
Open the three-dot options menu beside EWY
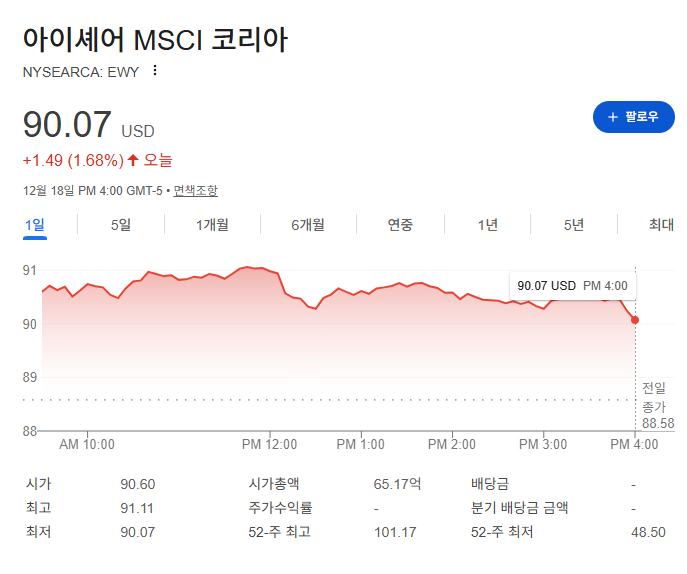pos(155,71)
